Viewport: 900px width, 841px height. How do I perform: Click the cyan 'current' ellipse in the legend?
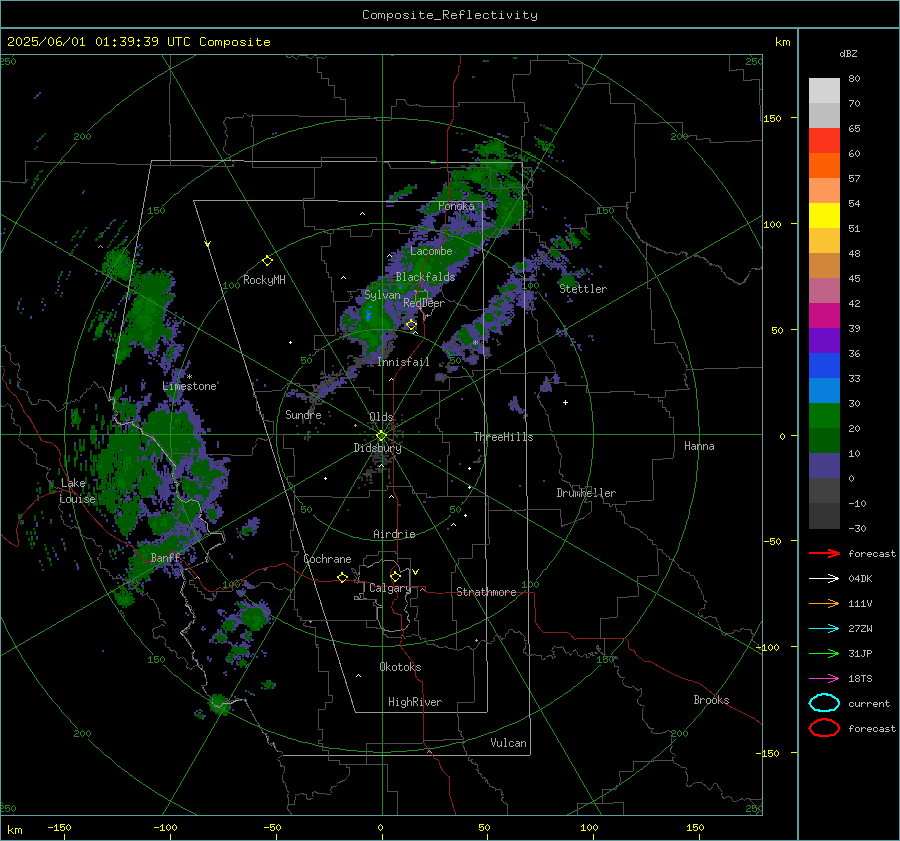tap(824, 703)
